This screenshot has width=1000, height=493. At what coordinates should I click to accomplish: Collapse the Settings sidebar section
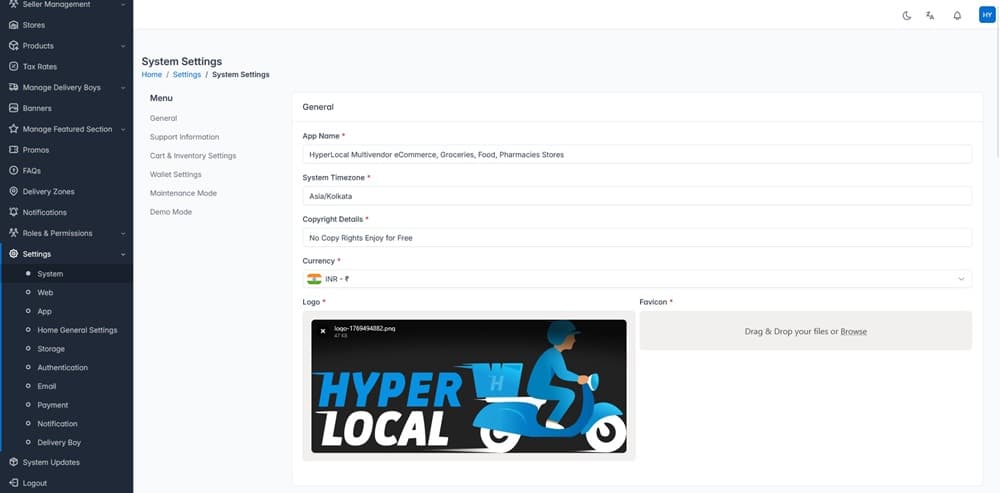pos(123,254)
